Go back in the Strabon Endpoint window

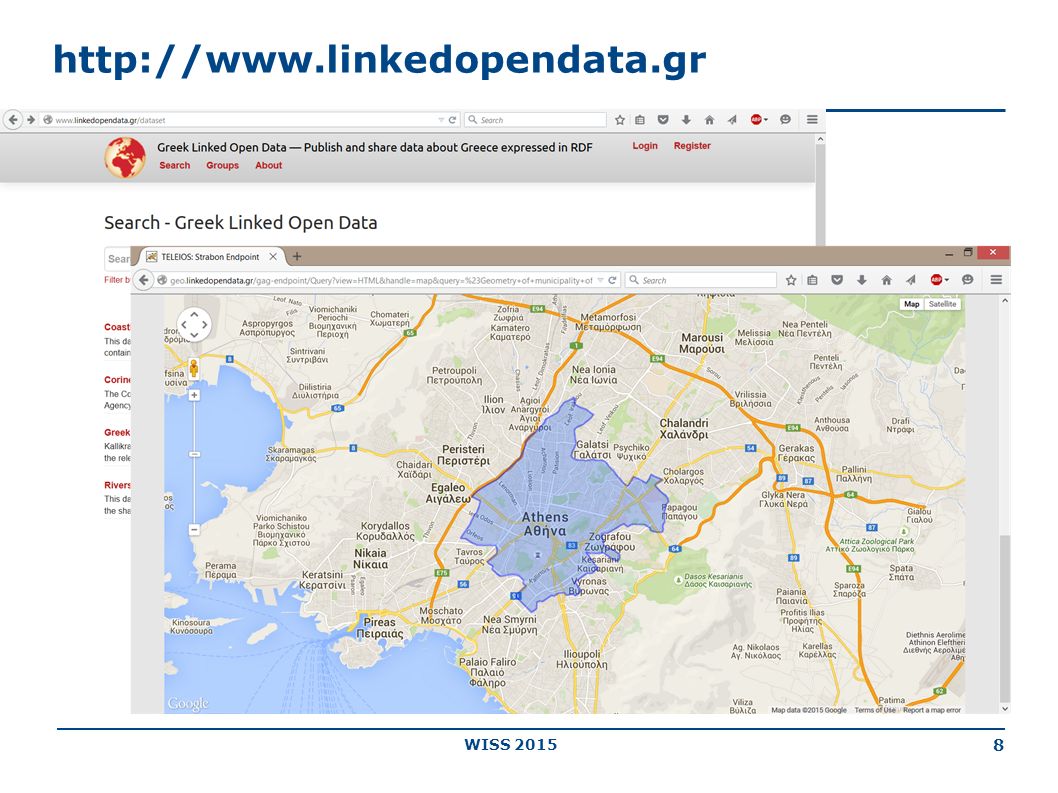point(144,280)
